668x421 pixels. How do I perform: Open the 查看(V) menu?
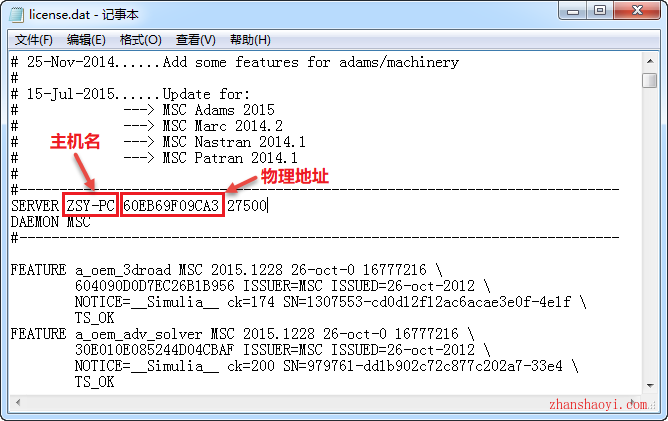click(x=196, y=40)
